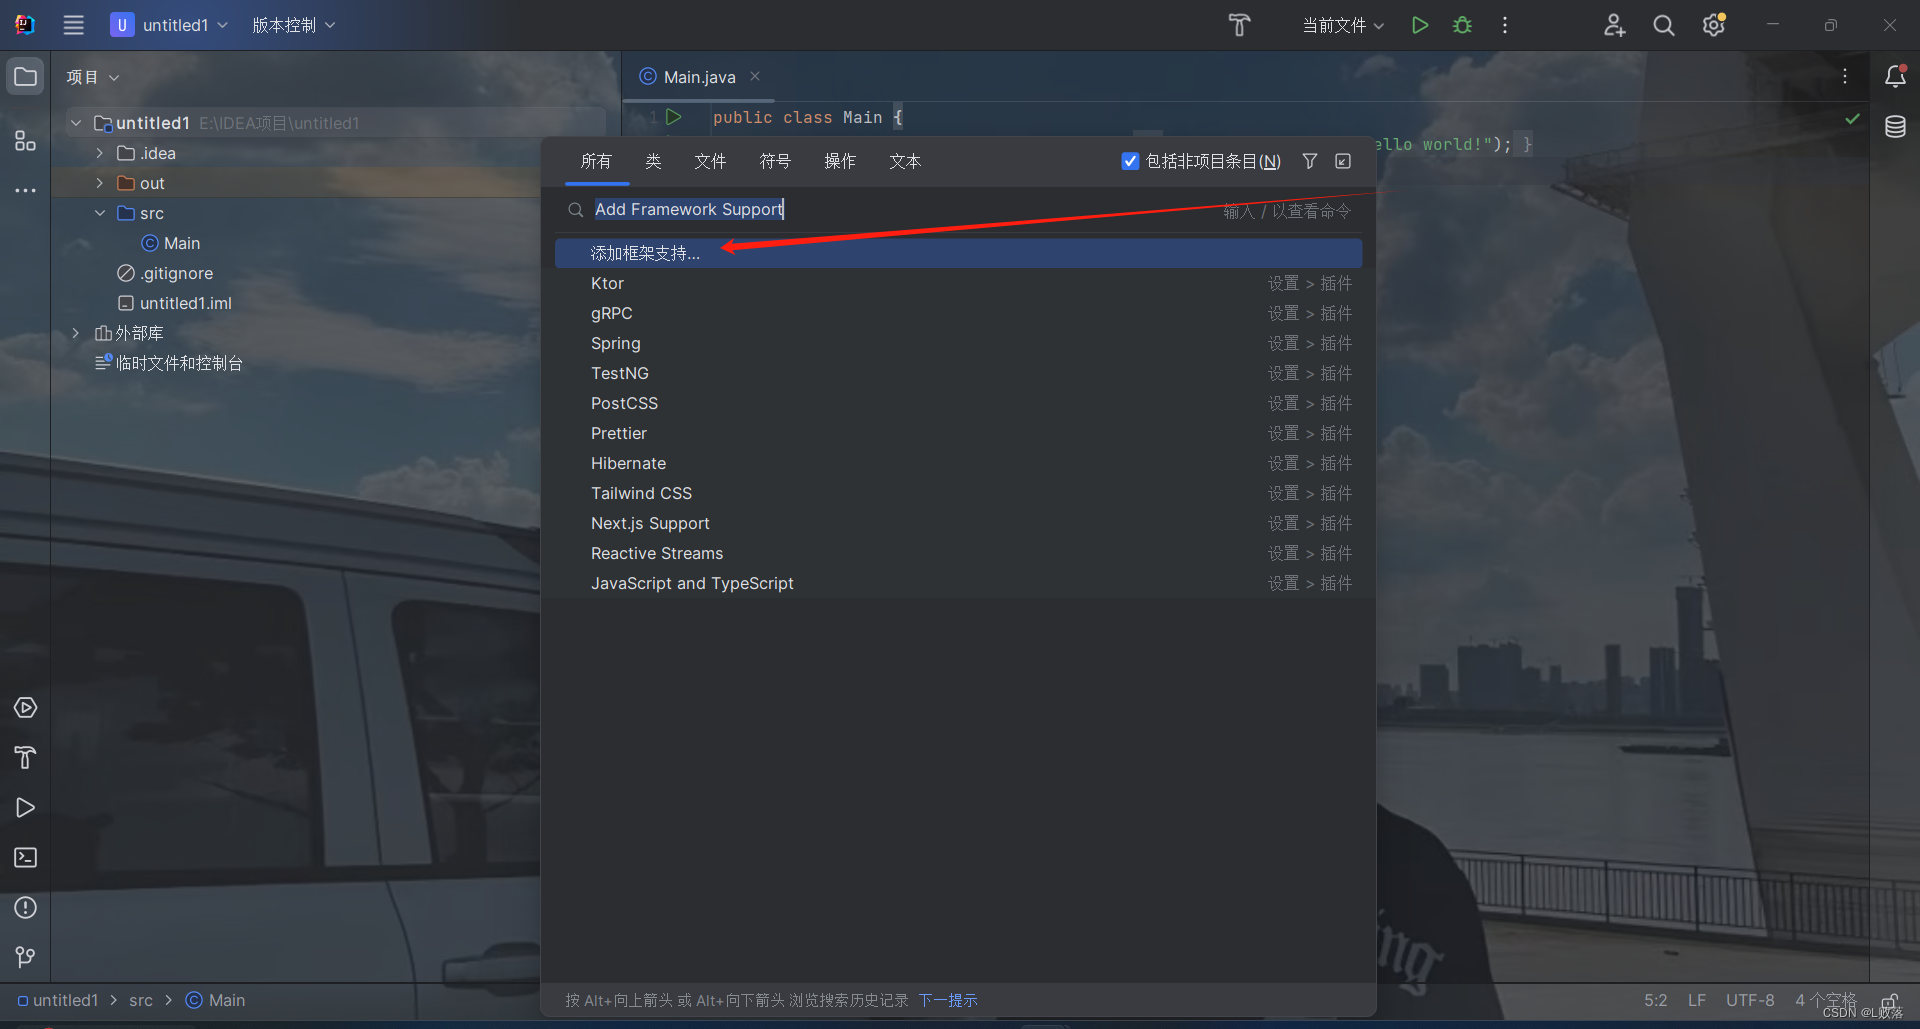Select 添加框架支持... result
Viewport: 1920px width, 1029px height.
pos(958,253)
